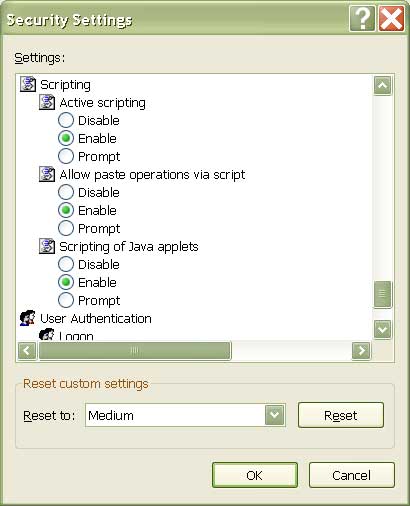Click the Active scripting script icon

pyautogui.click(x=47, y=102)
